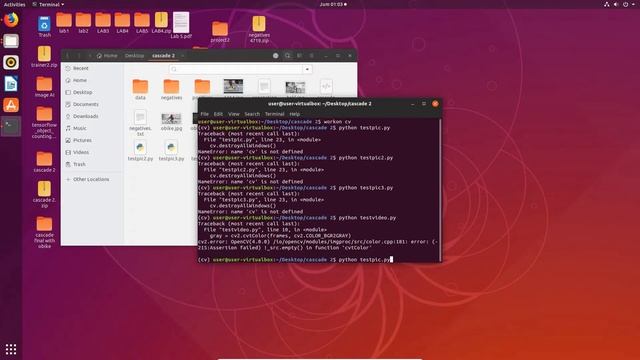
Task: Select the LAB4 desktop folder
Action: 122,23
